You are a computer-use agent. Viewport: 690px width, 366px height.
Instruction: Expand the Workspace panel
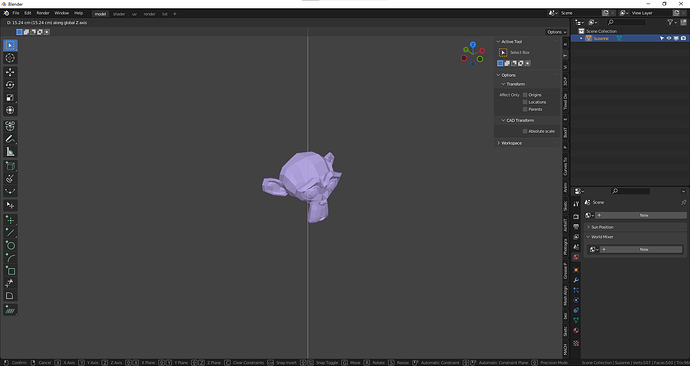pos(499,143)
